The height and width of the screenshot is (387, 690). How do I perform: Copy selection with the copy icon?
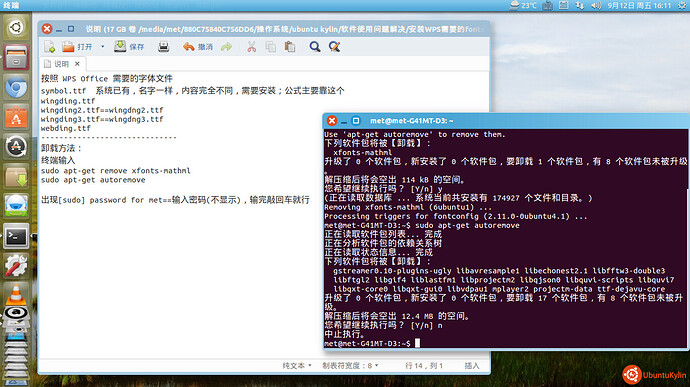coord(271,47)
